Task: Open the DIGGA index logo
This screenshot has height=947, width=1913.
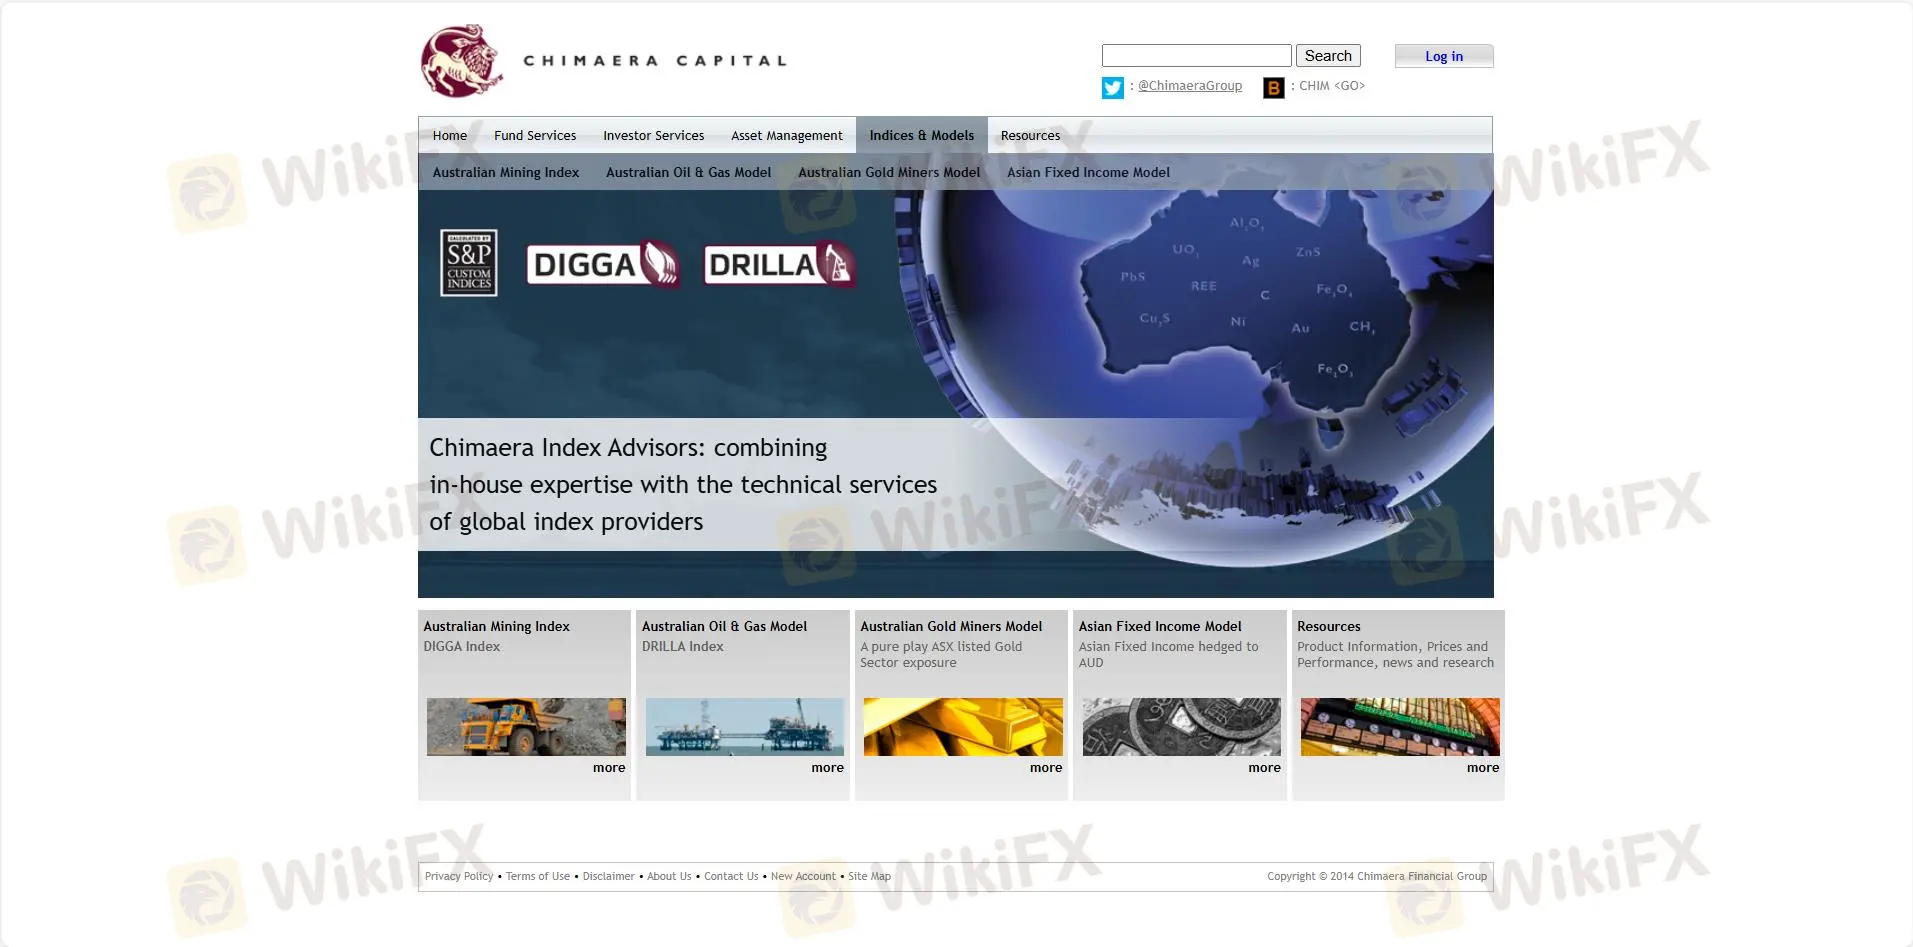Action: coord(603,265)
